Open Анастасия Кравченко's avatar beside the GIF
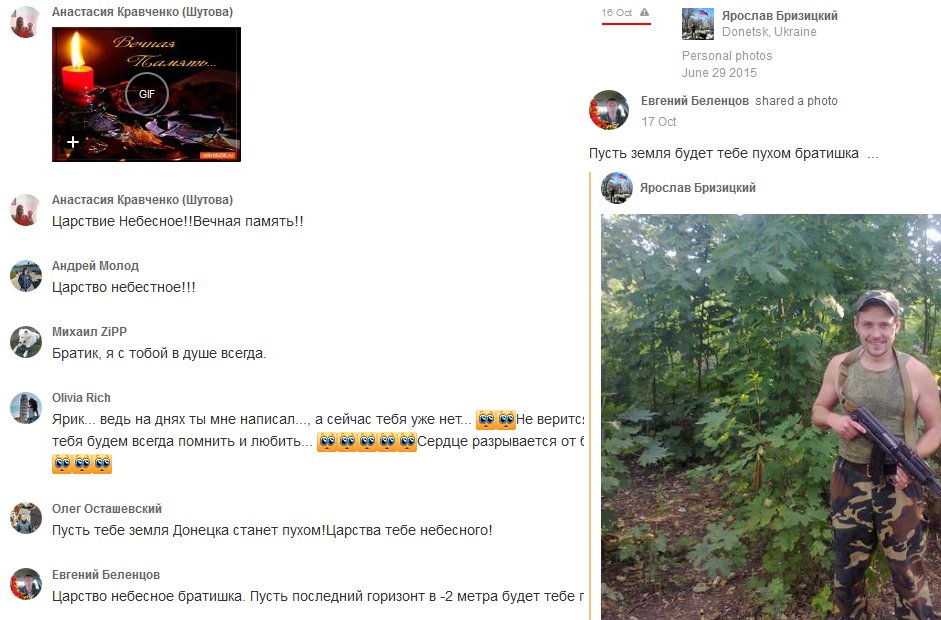The height and width of the screenshot is (620, 941). point(25,22)
